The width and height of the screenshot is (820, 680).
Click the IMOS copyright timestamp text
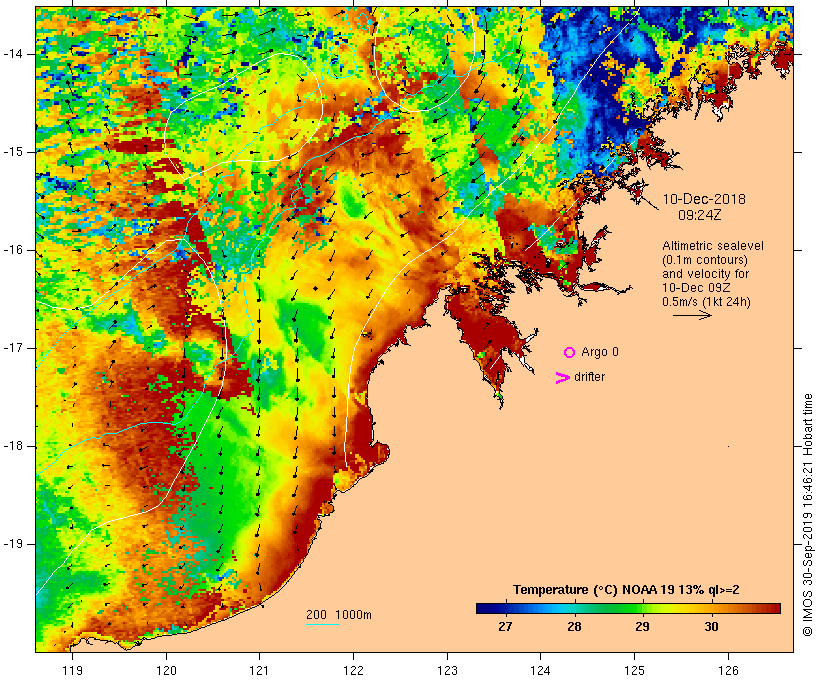(x=807, y=515)
